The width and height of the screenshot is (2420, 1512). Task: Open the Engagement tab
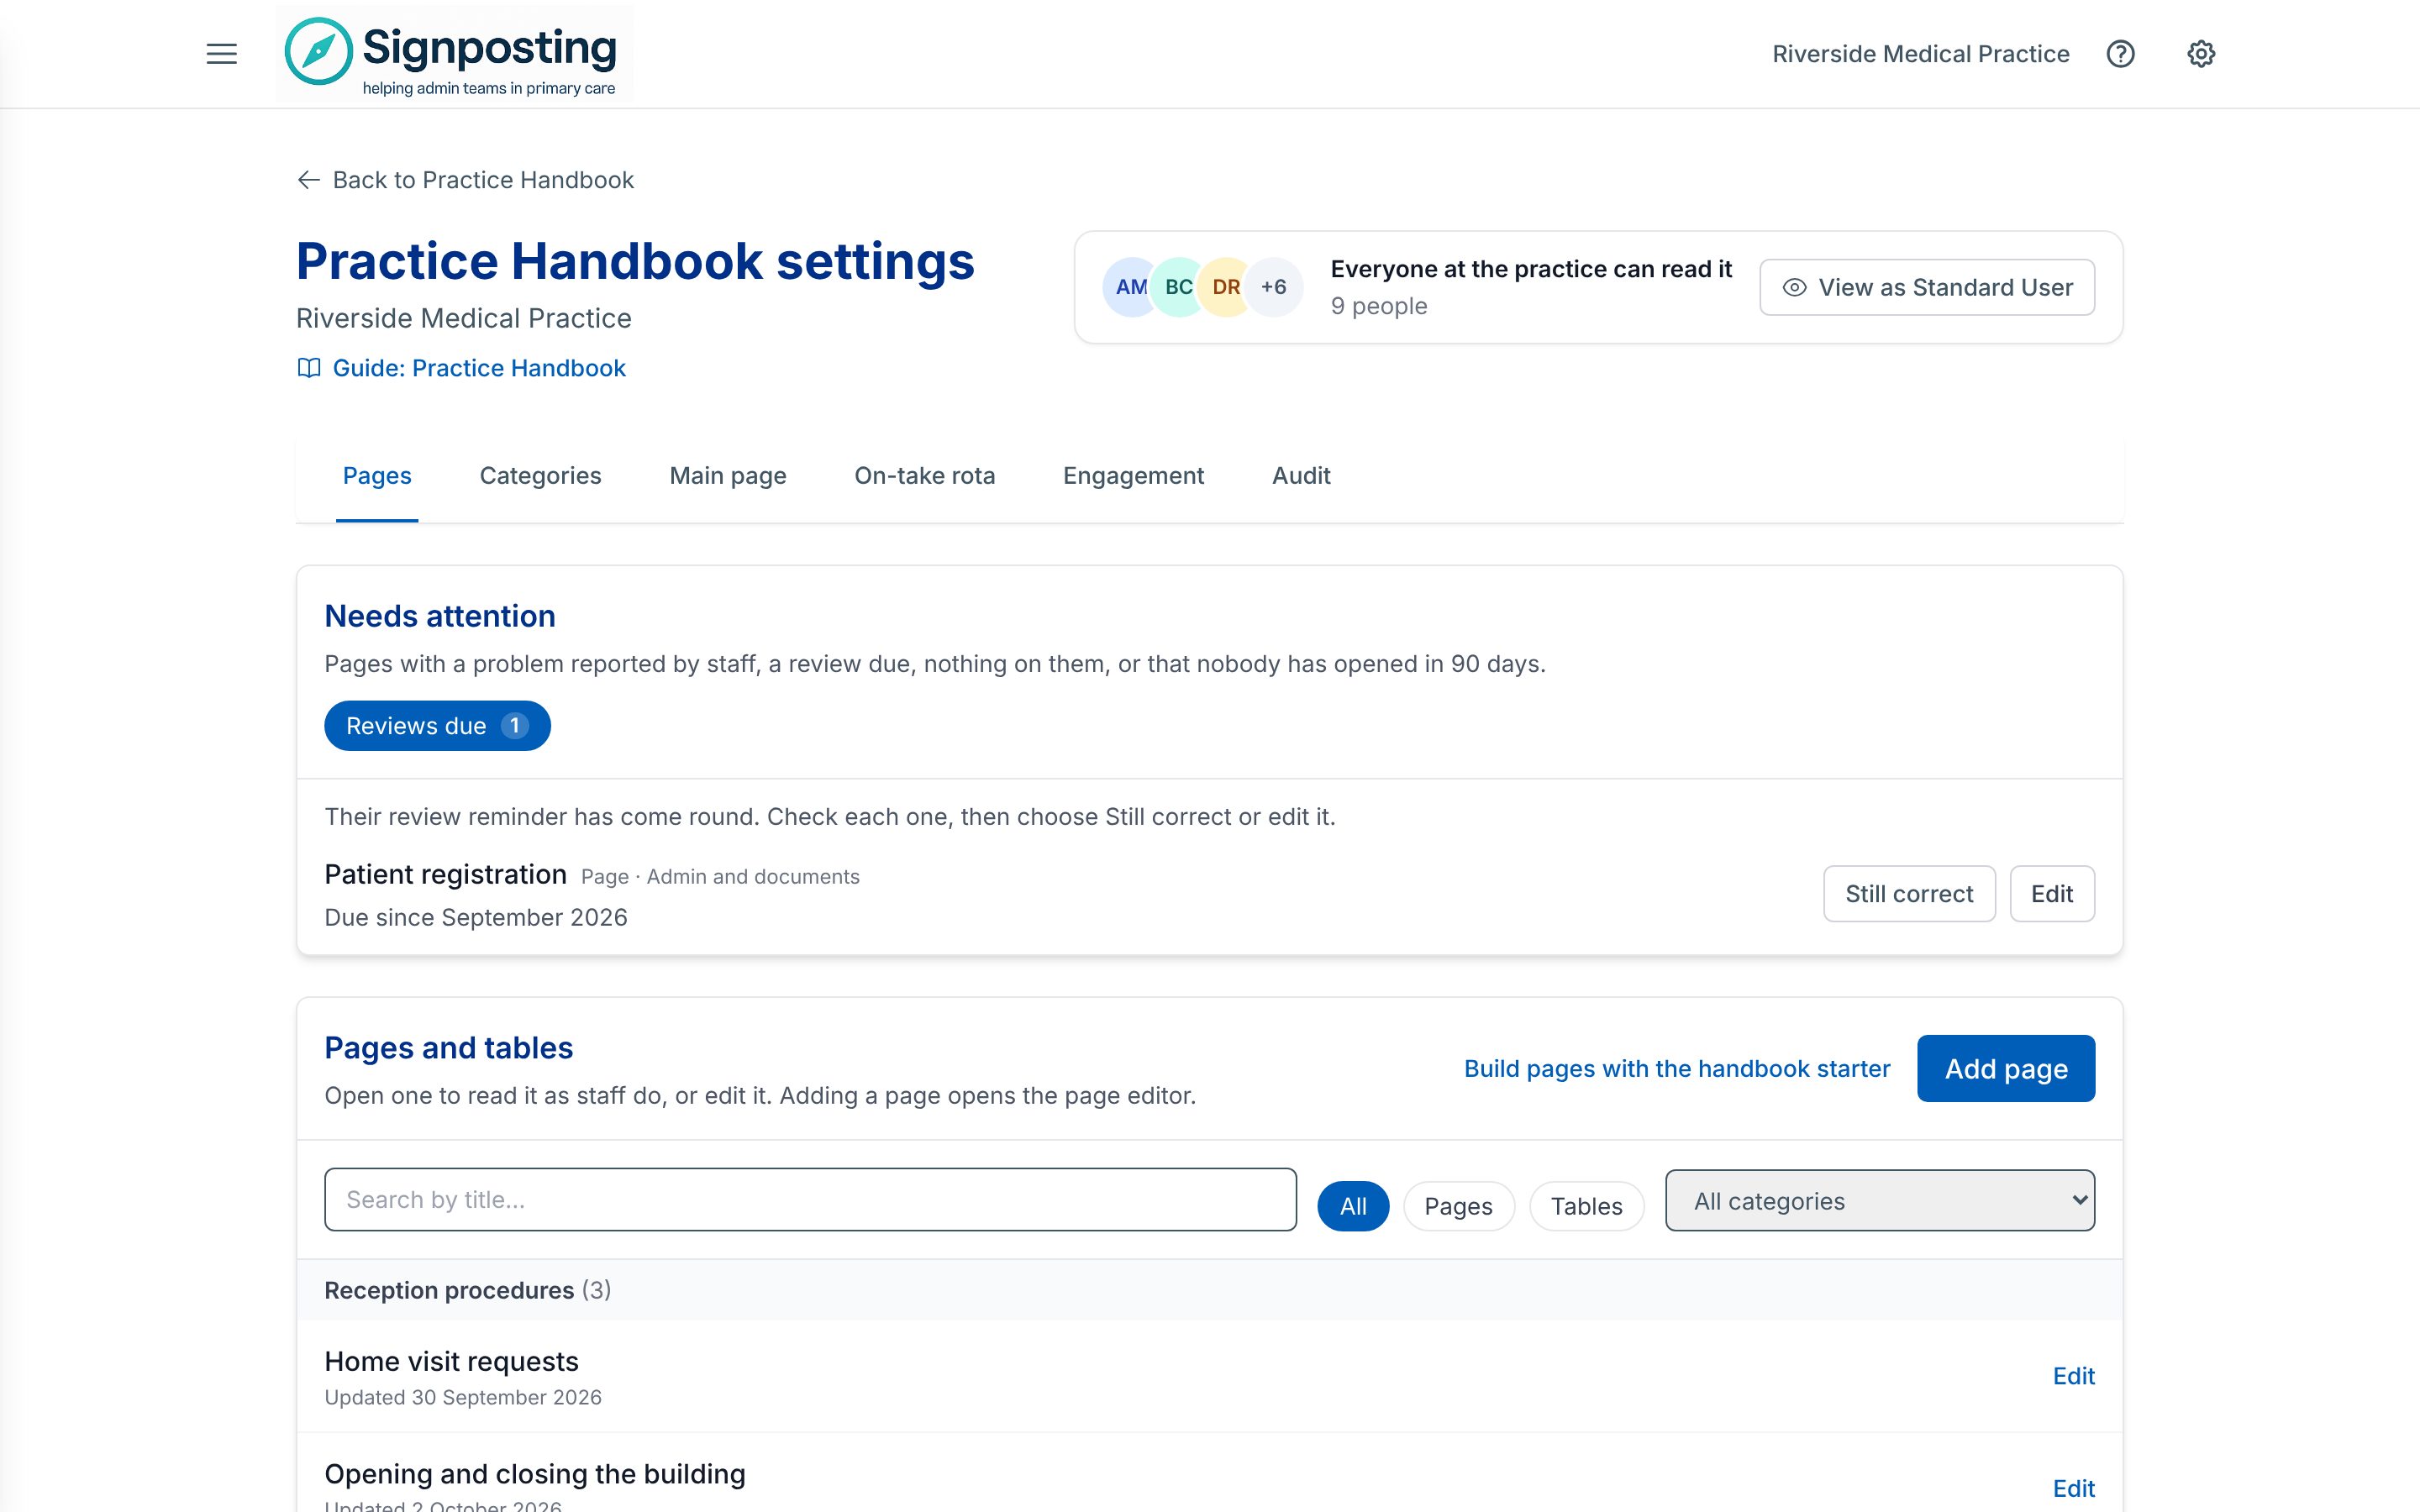click(x=1133, y=476)
